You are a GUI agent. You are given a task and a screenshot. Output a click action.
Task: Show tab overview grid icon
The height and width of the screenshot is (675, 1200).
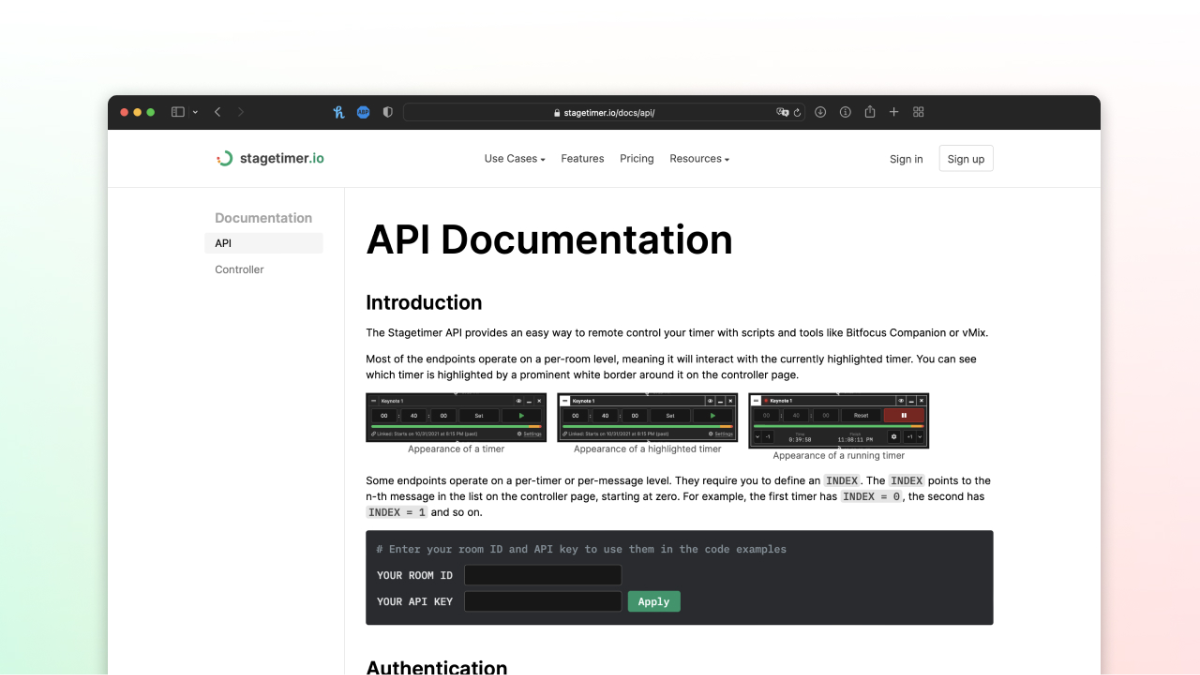pos(918,112)
